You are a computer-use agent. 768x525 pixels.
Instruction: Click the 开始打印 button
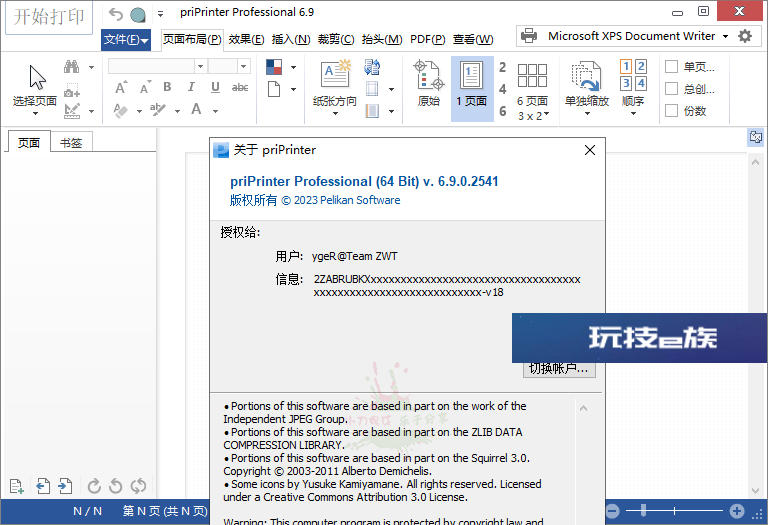coord(48,17)
